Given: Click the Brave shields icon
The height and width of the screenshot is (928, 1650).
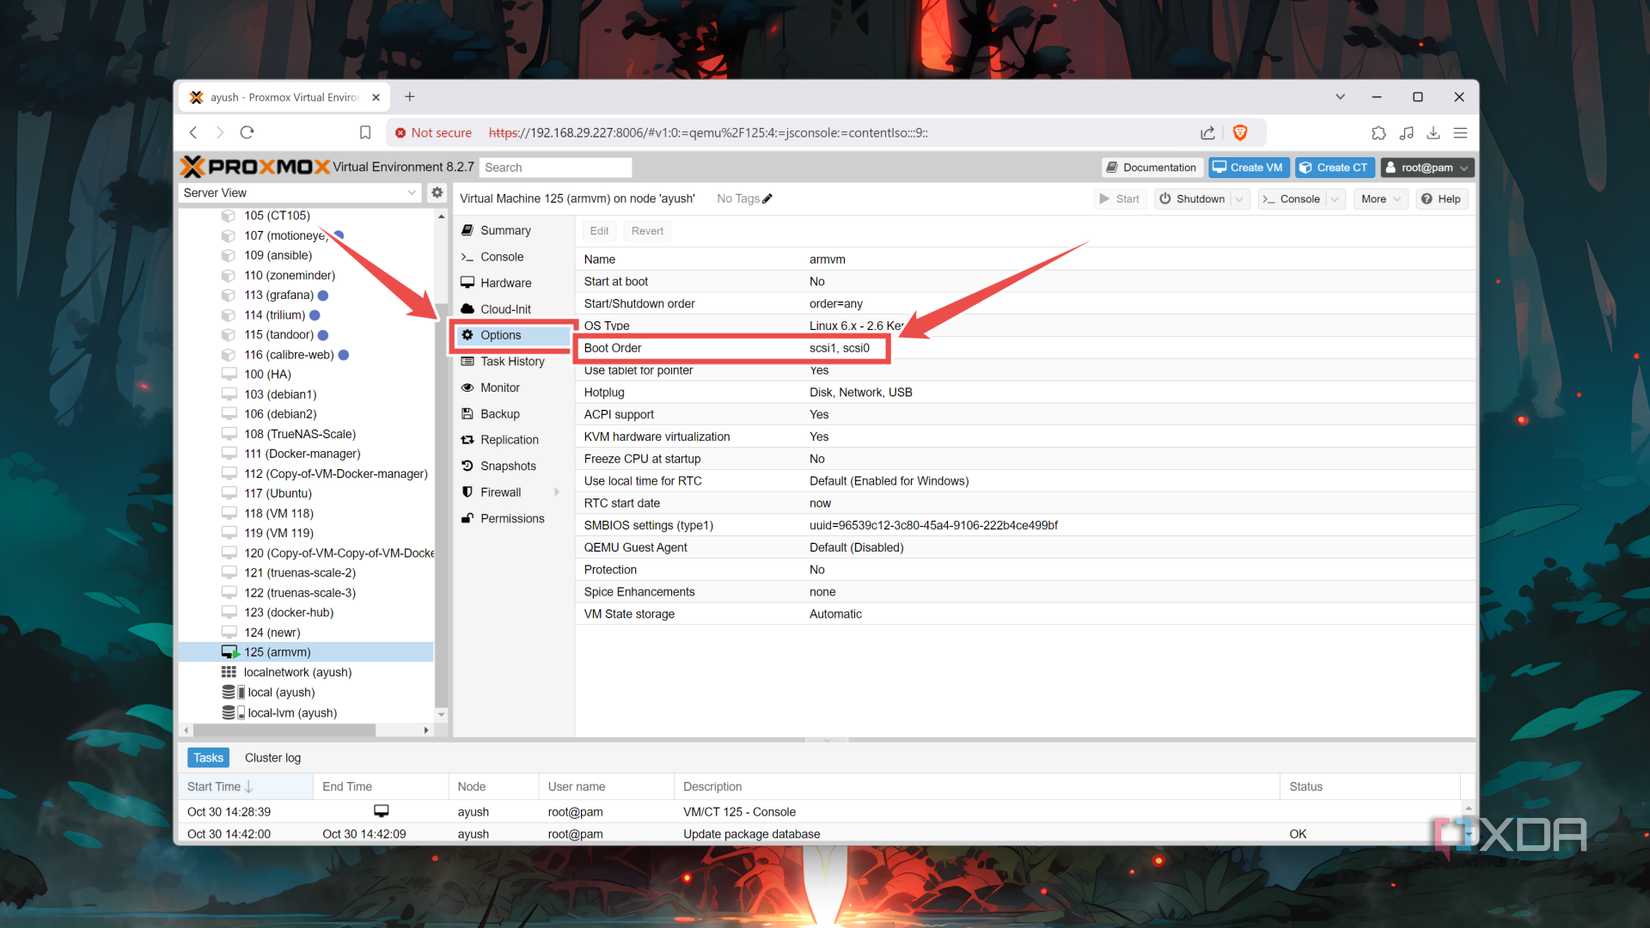Looking at the screenshot, I should pyautogui.click(x=1240, y=132).
